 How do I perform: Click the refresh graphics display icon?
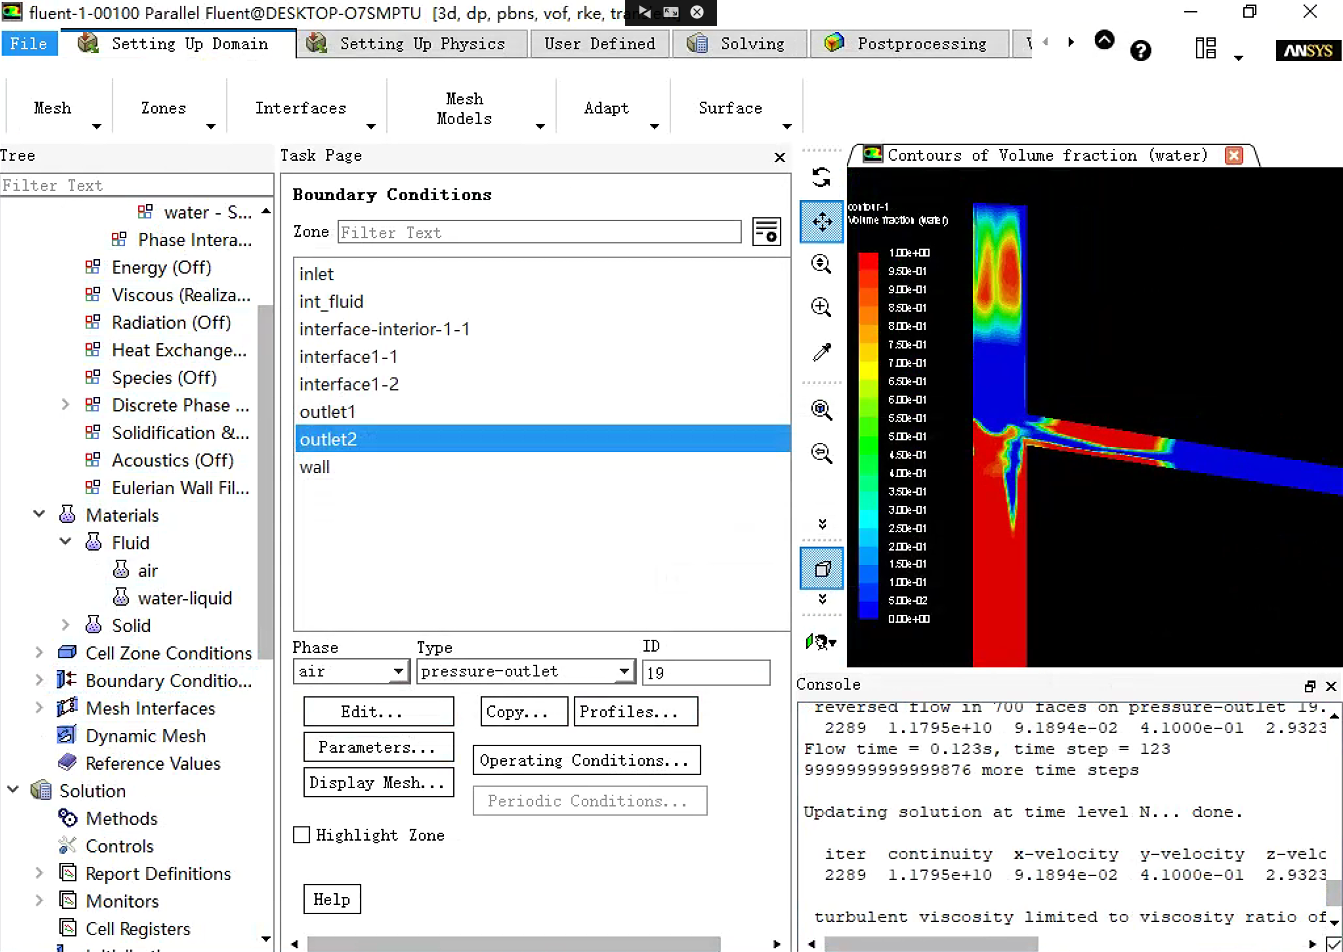[x=821, y=178]
